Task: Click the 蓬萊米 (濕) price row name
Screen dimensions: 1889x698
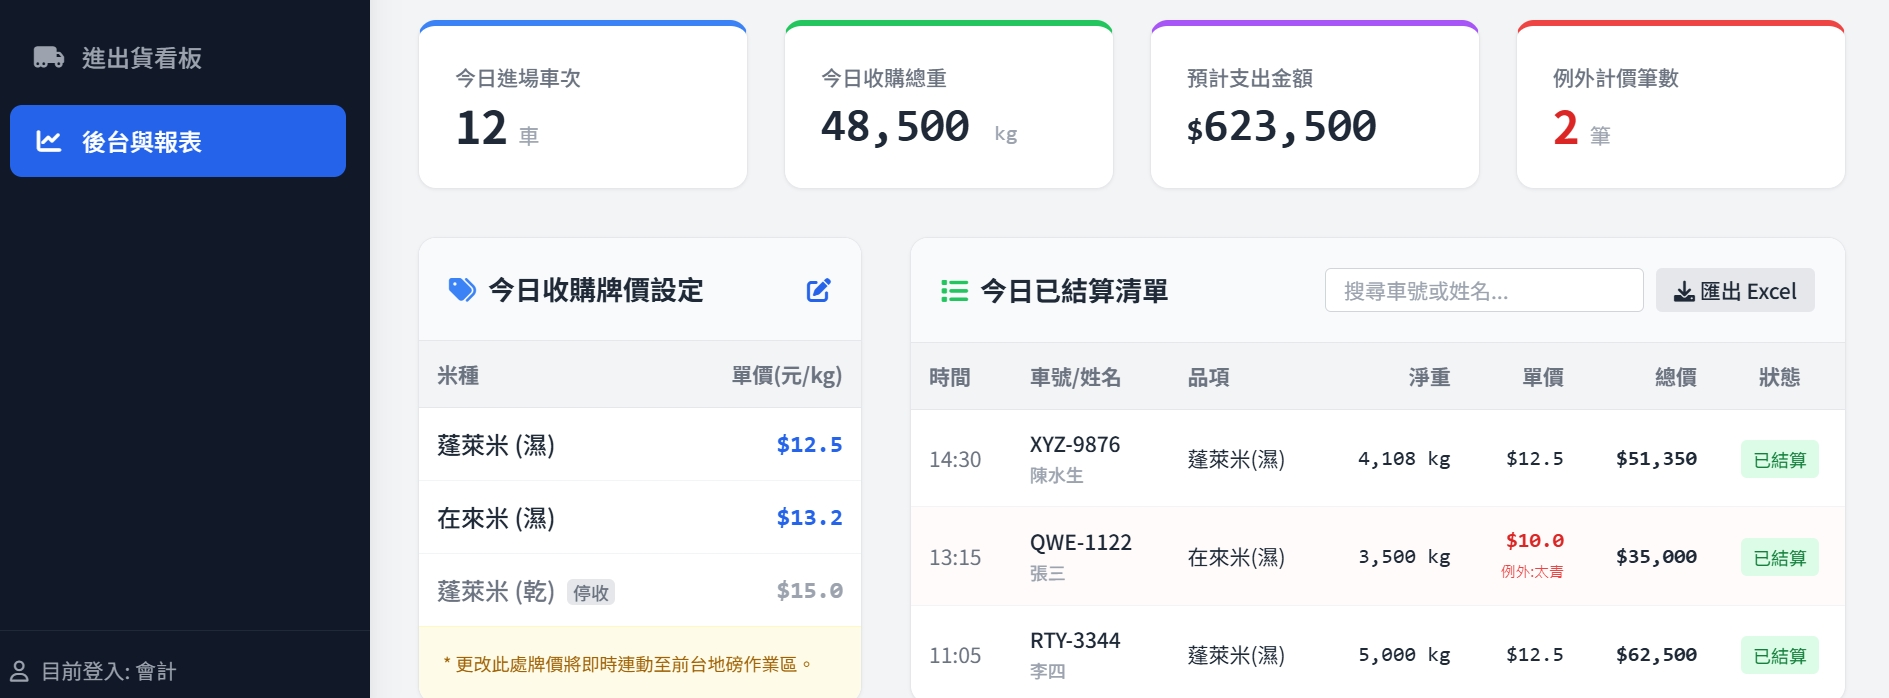Action: click(x=496, y=444)
